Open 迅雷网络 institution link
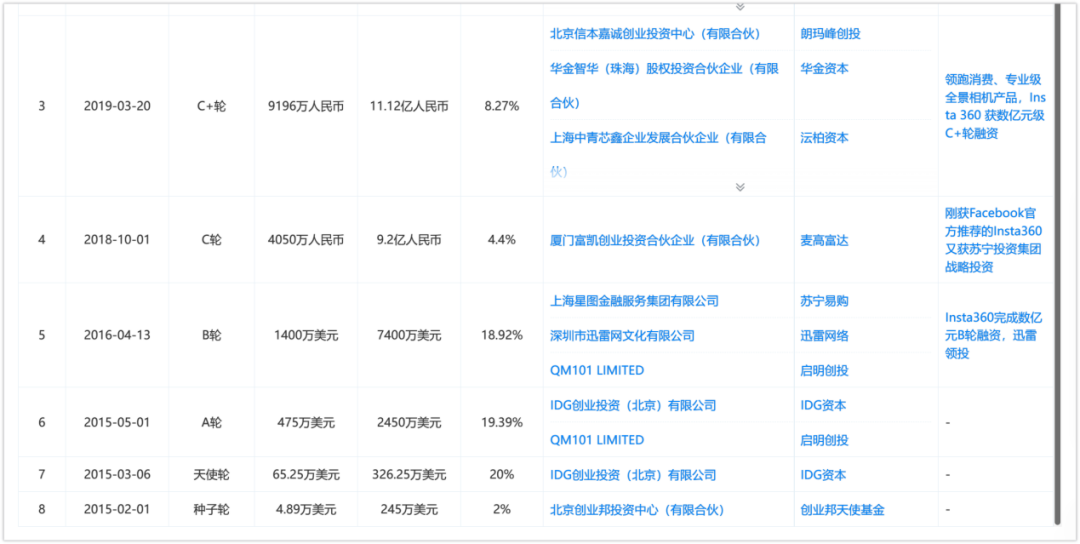Viewport: 1080px width, 544px height. 825,335
